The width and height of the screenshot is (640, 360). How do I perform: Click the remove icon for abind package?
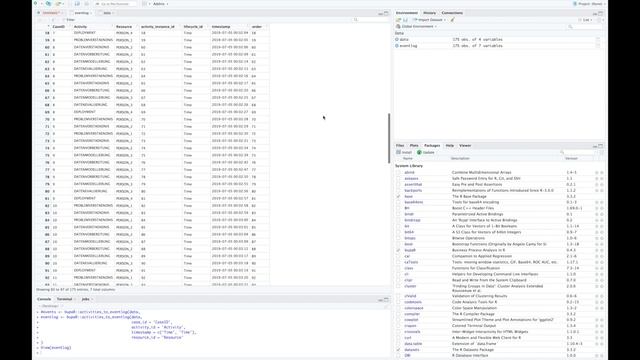pyautogui.click(x=602, y=173)
